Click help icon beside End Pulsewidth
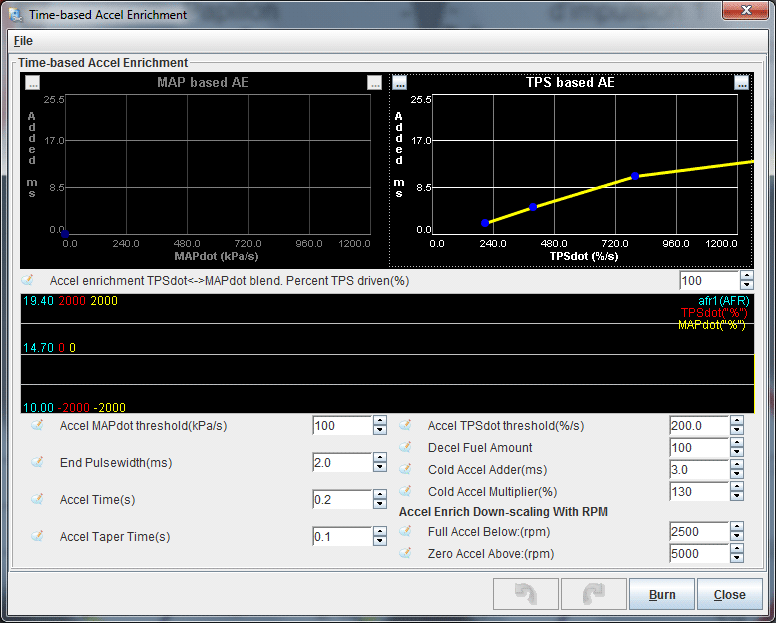The height and width of the screenshot is (623, 776). pyautogui.click(x=38, y=463)
